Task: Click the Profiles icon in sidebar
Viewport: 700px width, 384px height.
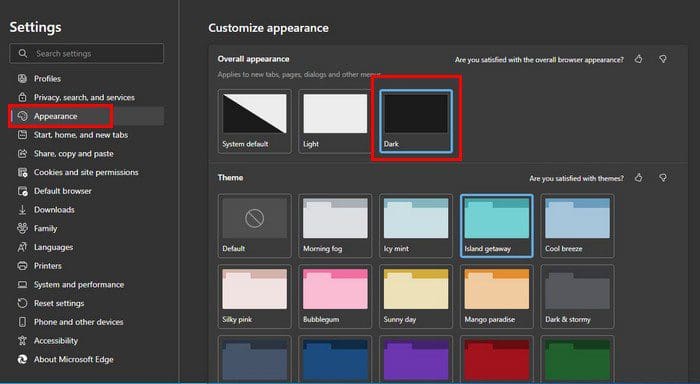Action: point(22,79)
